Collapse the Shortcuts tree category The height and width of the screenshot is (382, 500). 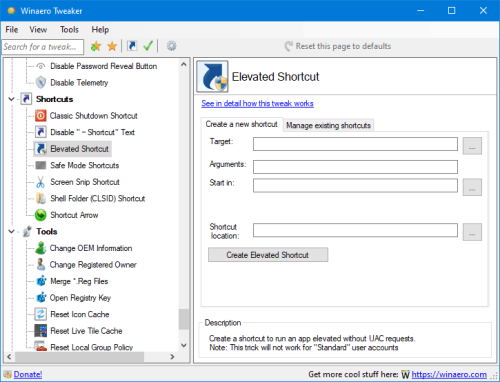pos(12,99)
